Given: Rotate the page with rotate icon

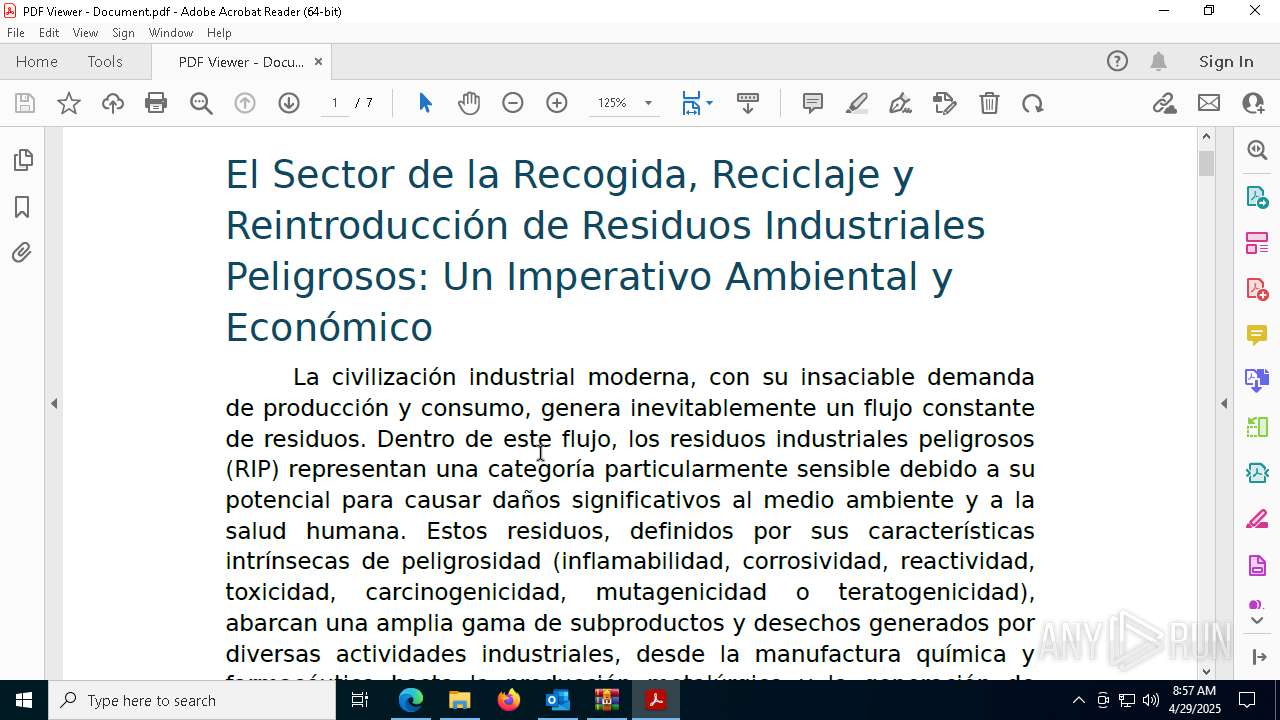Looking at the screenshot, I should pos(1033,103).
